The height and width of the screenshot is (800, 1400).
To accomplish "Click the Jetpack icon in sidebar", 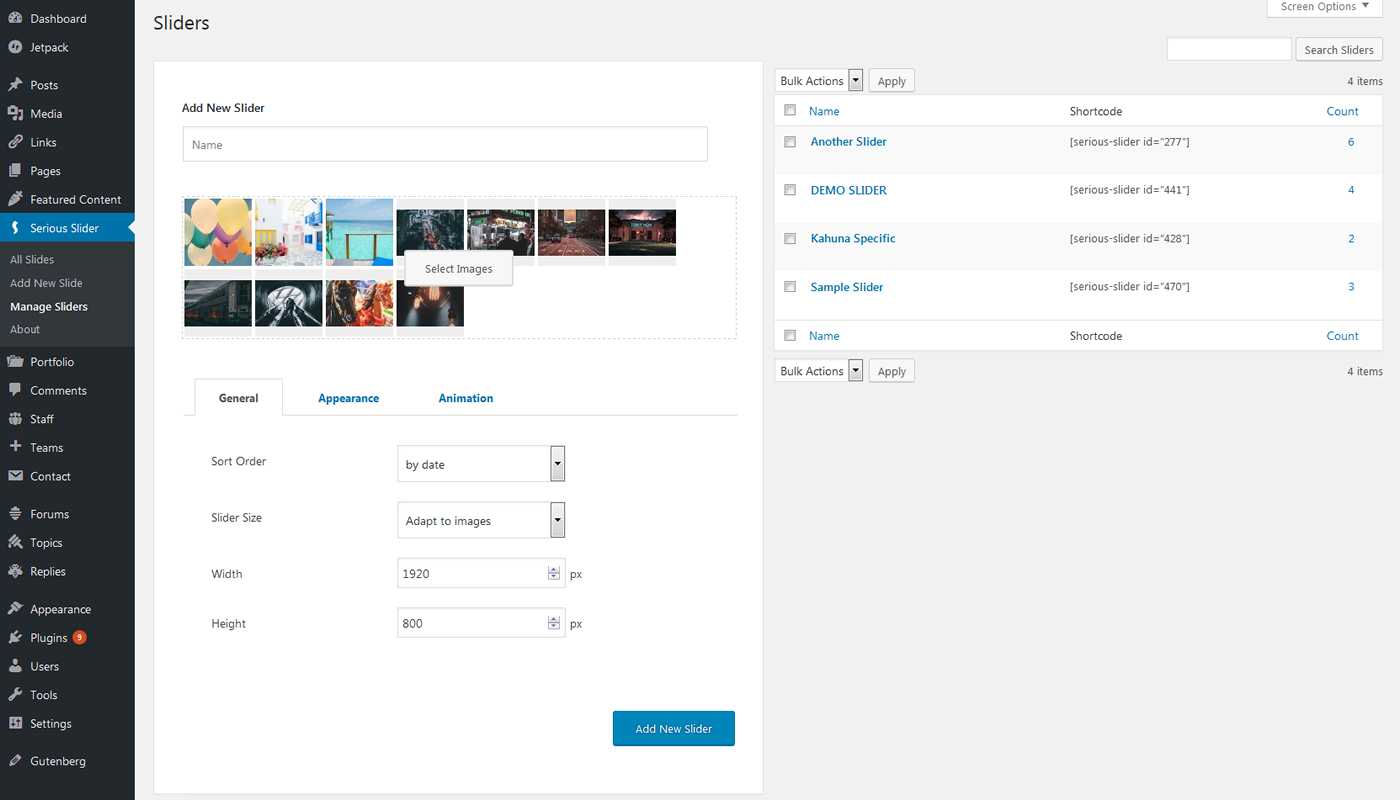I will click(x=15, y=47).
